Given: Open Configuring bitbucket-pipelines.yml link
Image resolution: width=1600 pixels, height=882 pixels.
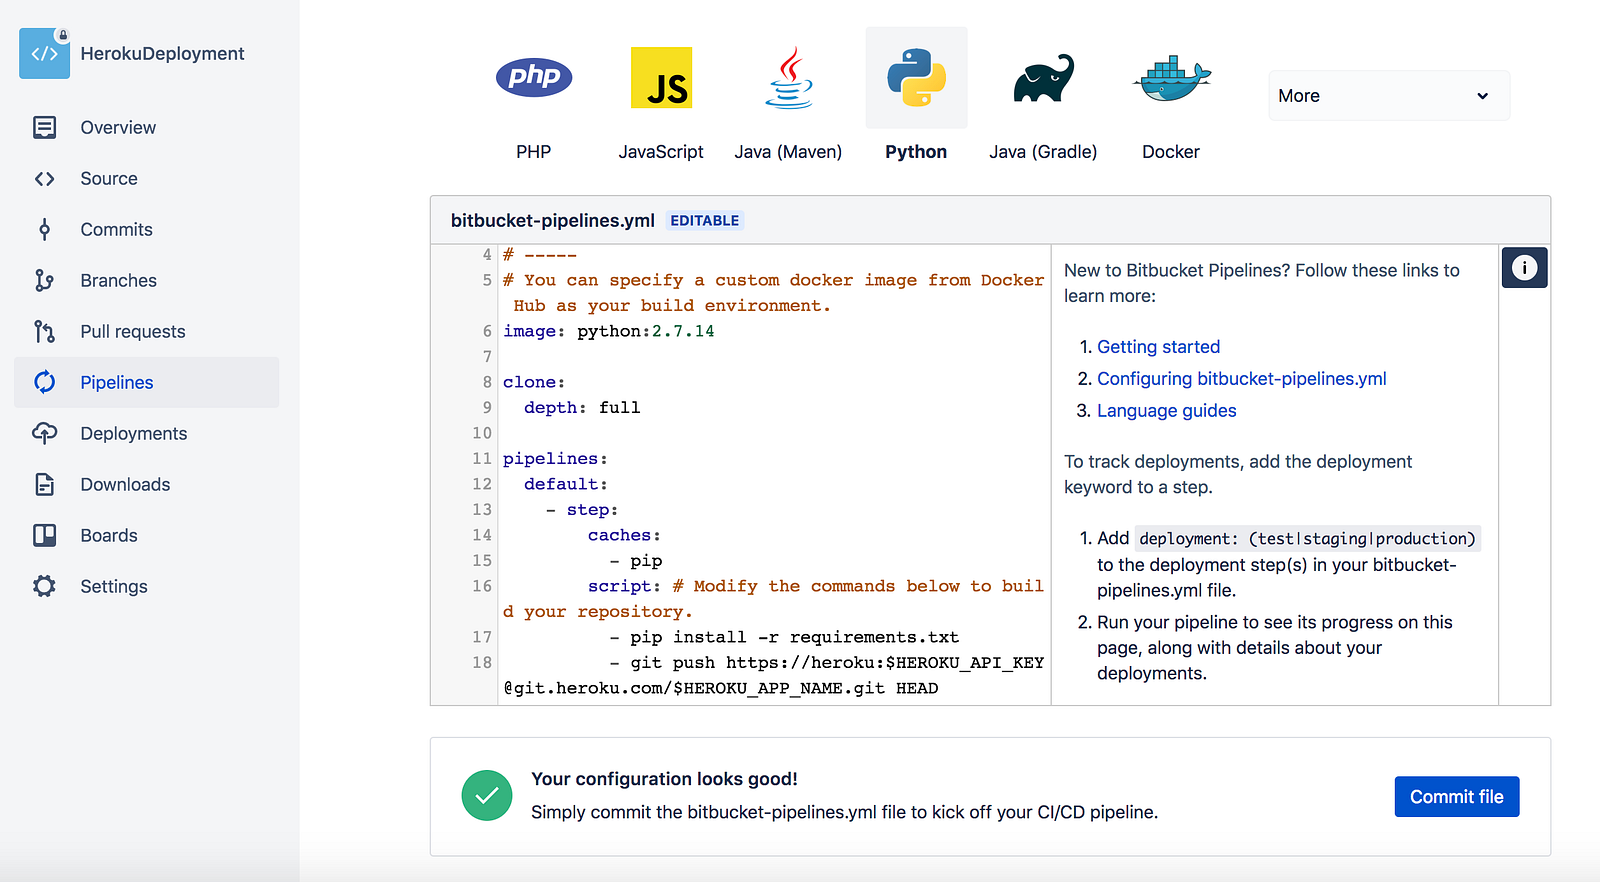Looking at the screenshot, I should click(1242, 379).
